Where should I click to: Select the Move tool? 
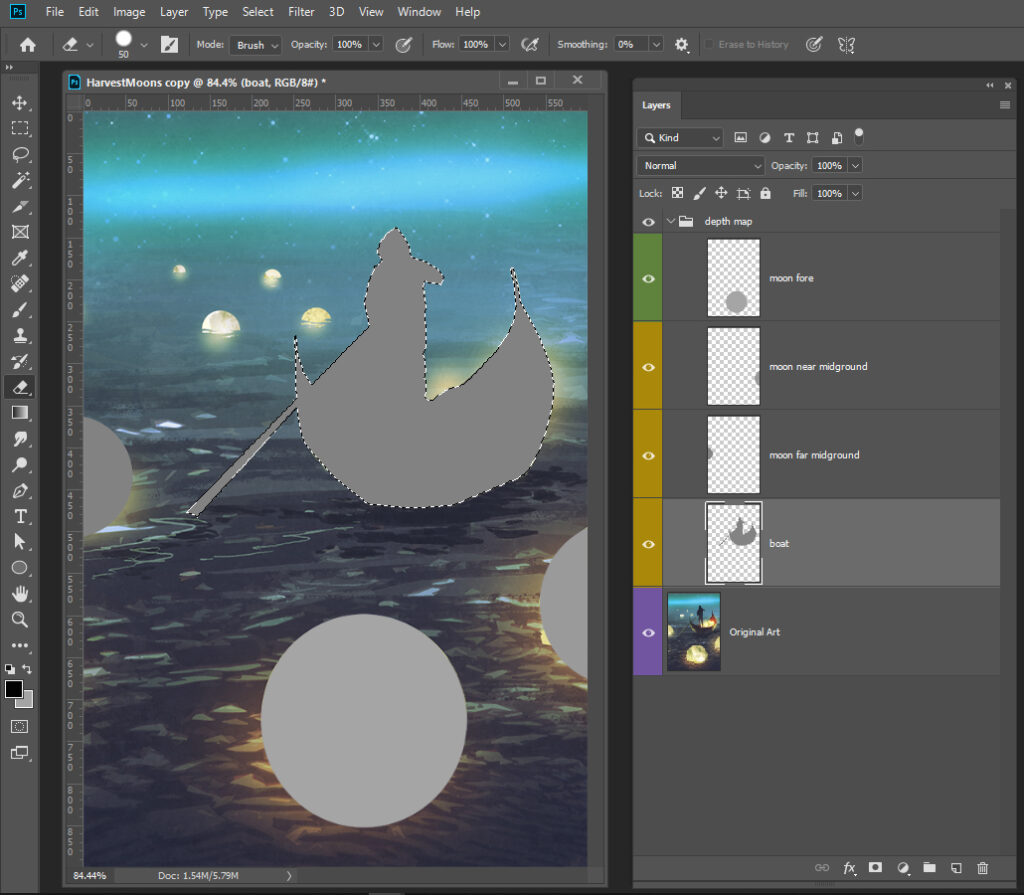19,103
